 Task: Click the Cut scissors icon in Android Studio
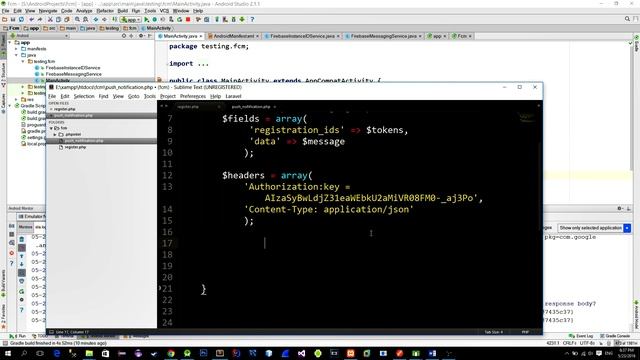click(x=50, y=19)
